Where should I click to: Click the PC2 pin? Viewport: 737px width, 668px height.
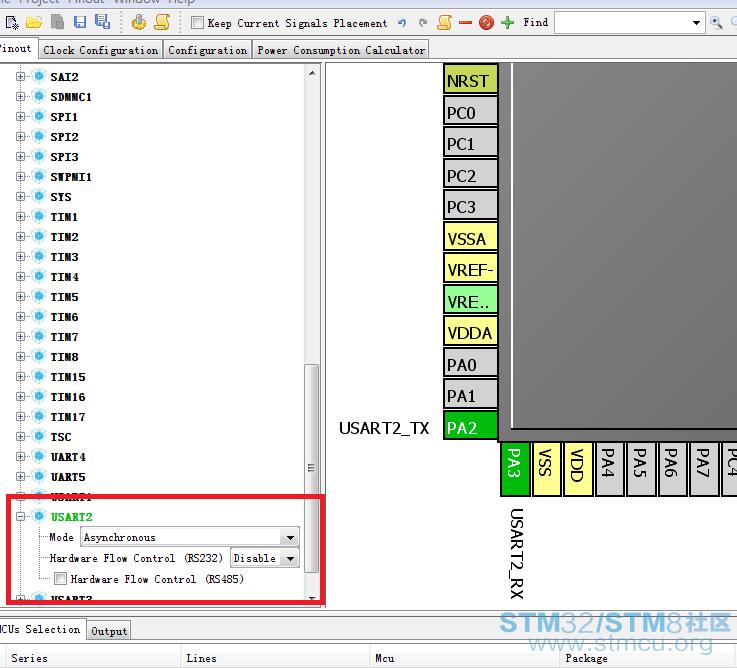pyautogui.click(x=470, y=174)
